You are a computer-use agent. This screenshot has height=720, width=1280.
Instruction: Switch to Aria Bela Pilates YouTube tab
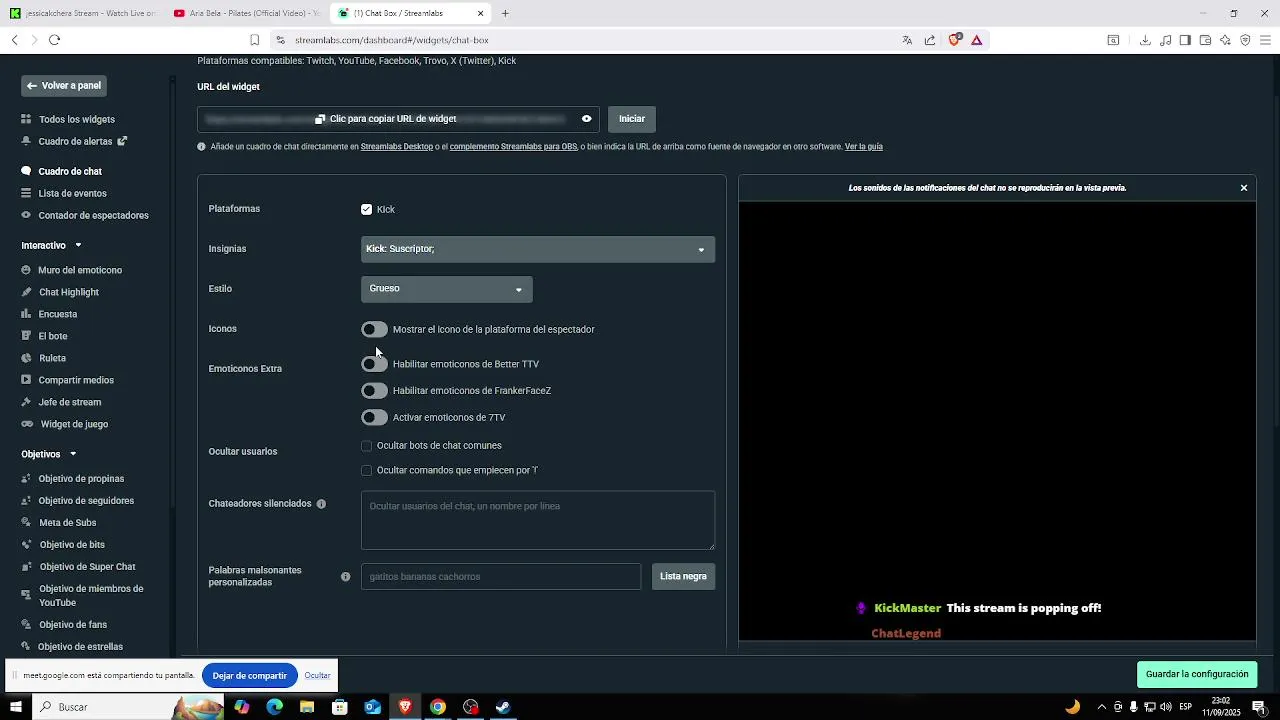pos(246,13)
